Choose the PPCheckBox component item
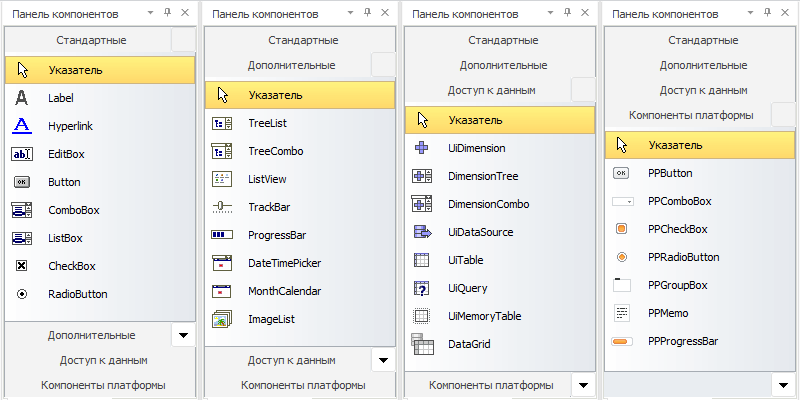 677,229
